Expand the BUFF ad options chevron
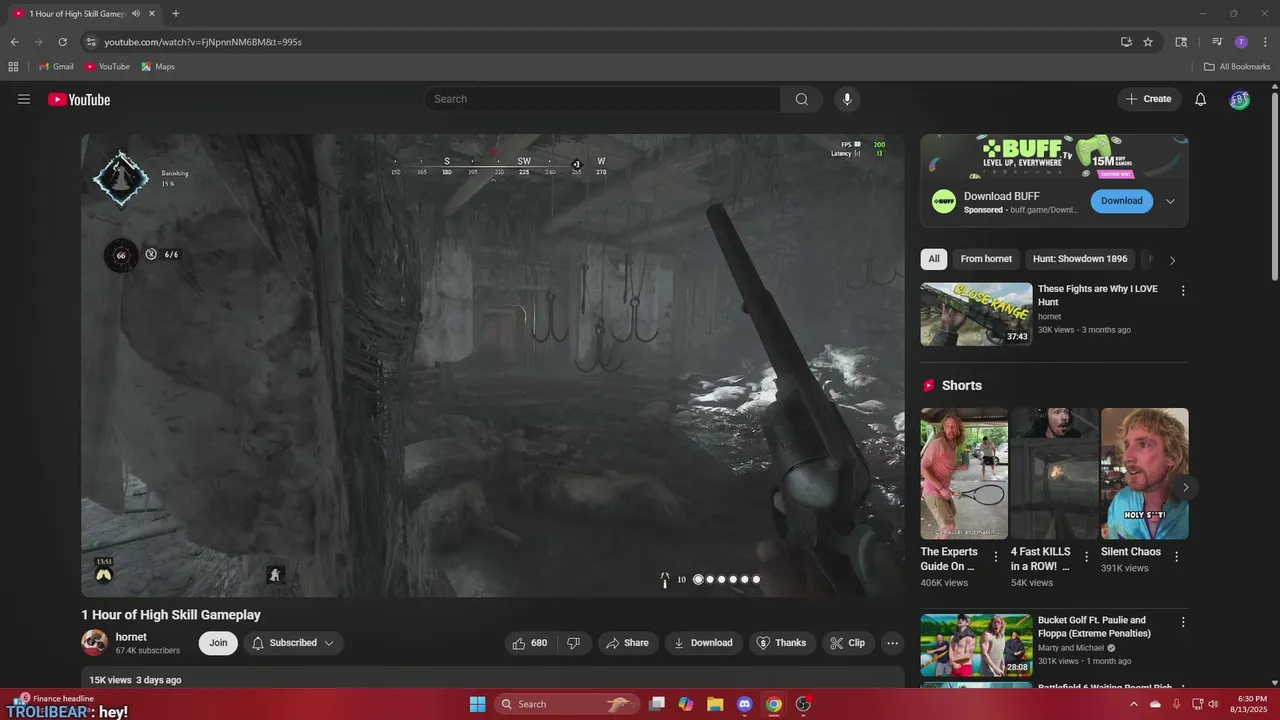1280x720 pixels. click(1170, 201)
